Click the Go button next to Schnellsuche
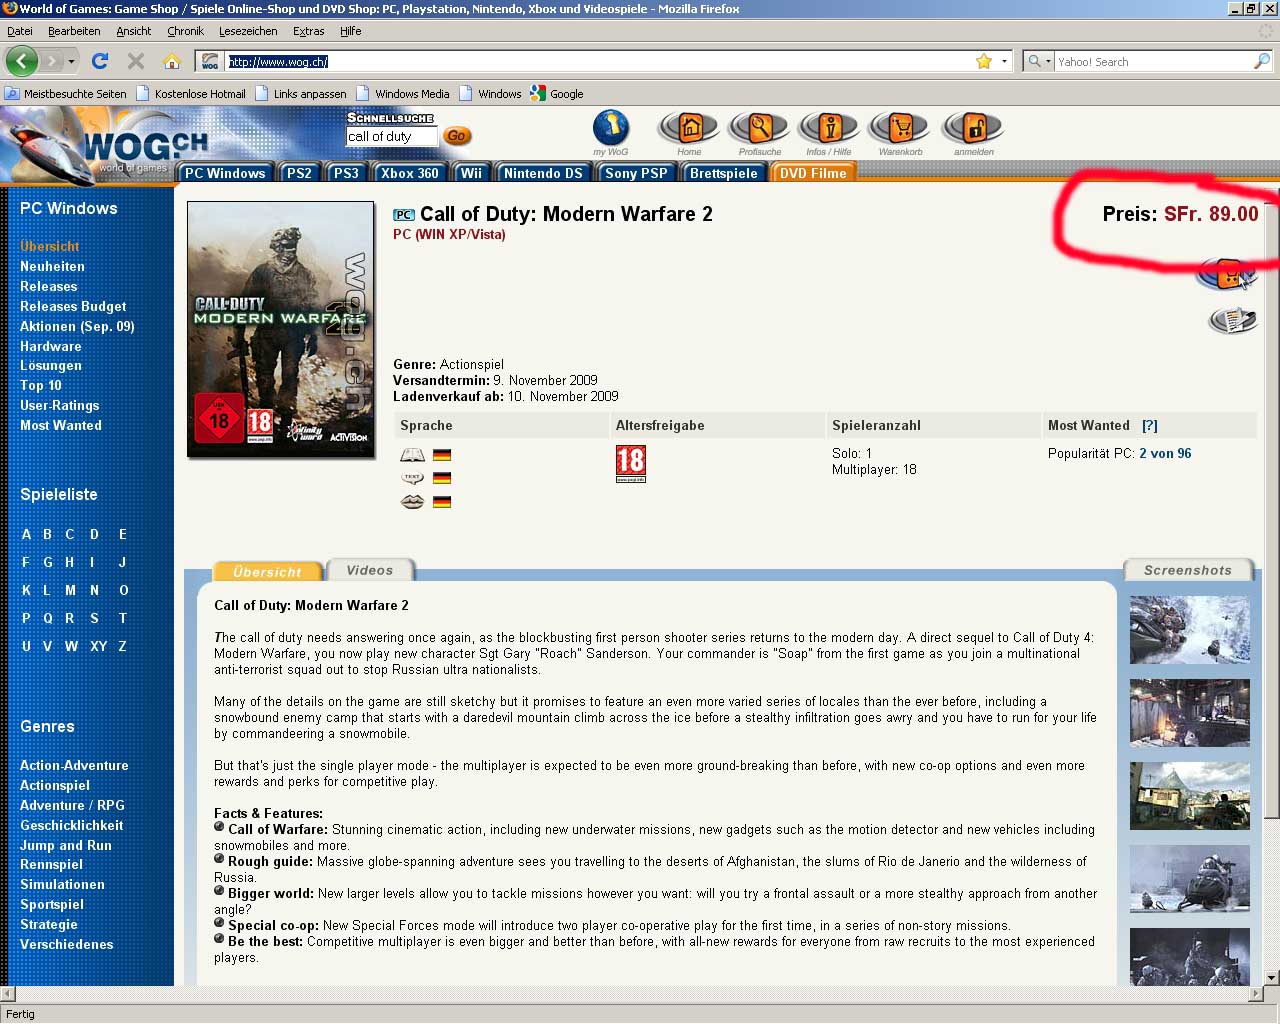This screenshot has width=1280, height=1024. pyautogui.click(x=457, y=135)
